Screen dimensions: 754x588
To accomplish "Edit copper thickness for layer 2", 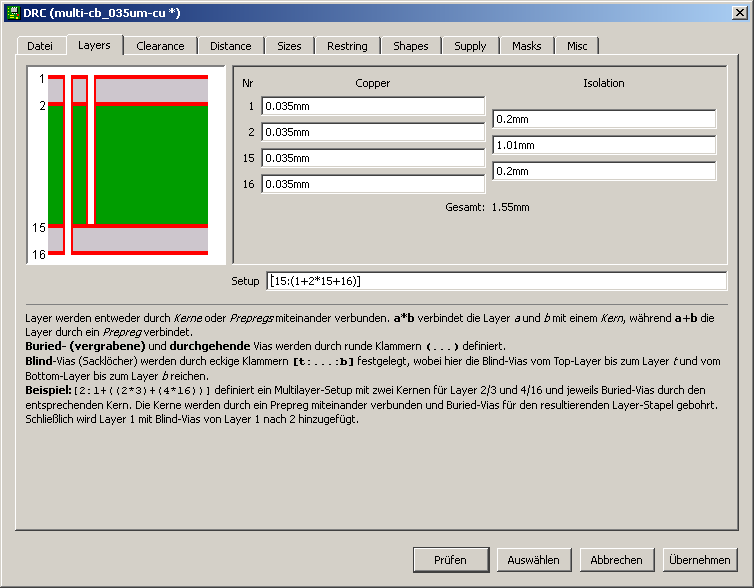I will (x=373, y=132).
